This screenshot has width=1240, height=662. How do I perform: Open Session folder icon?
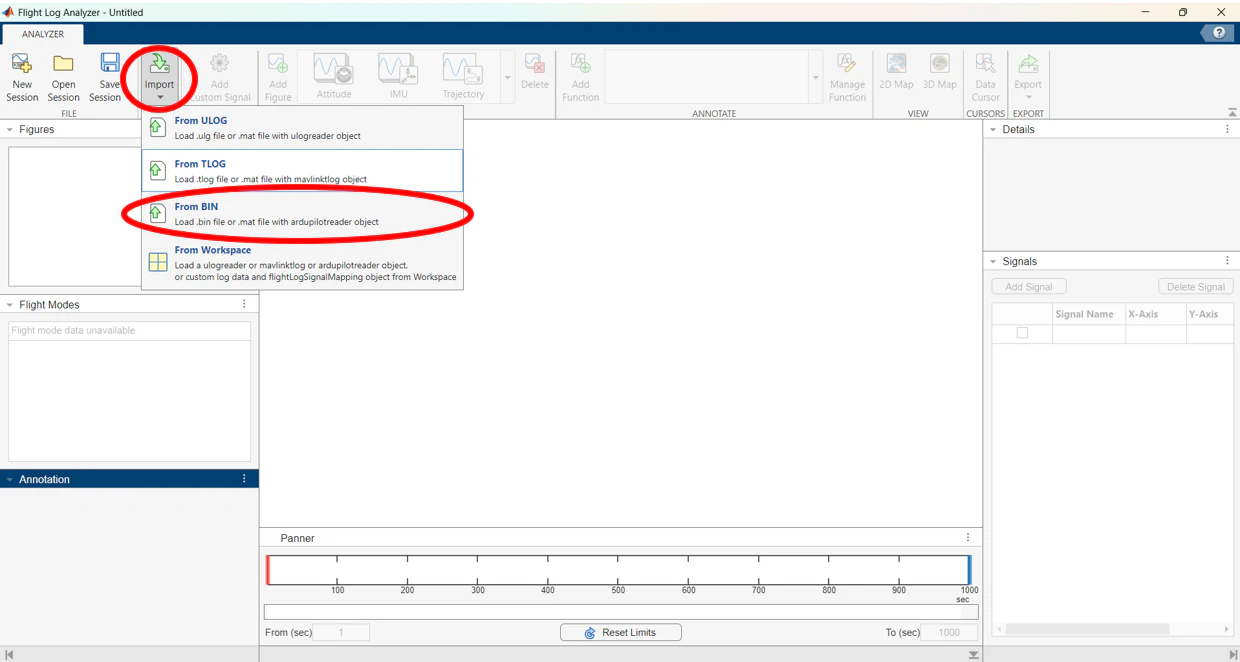point(63,64)
